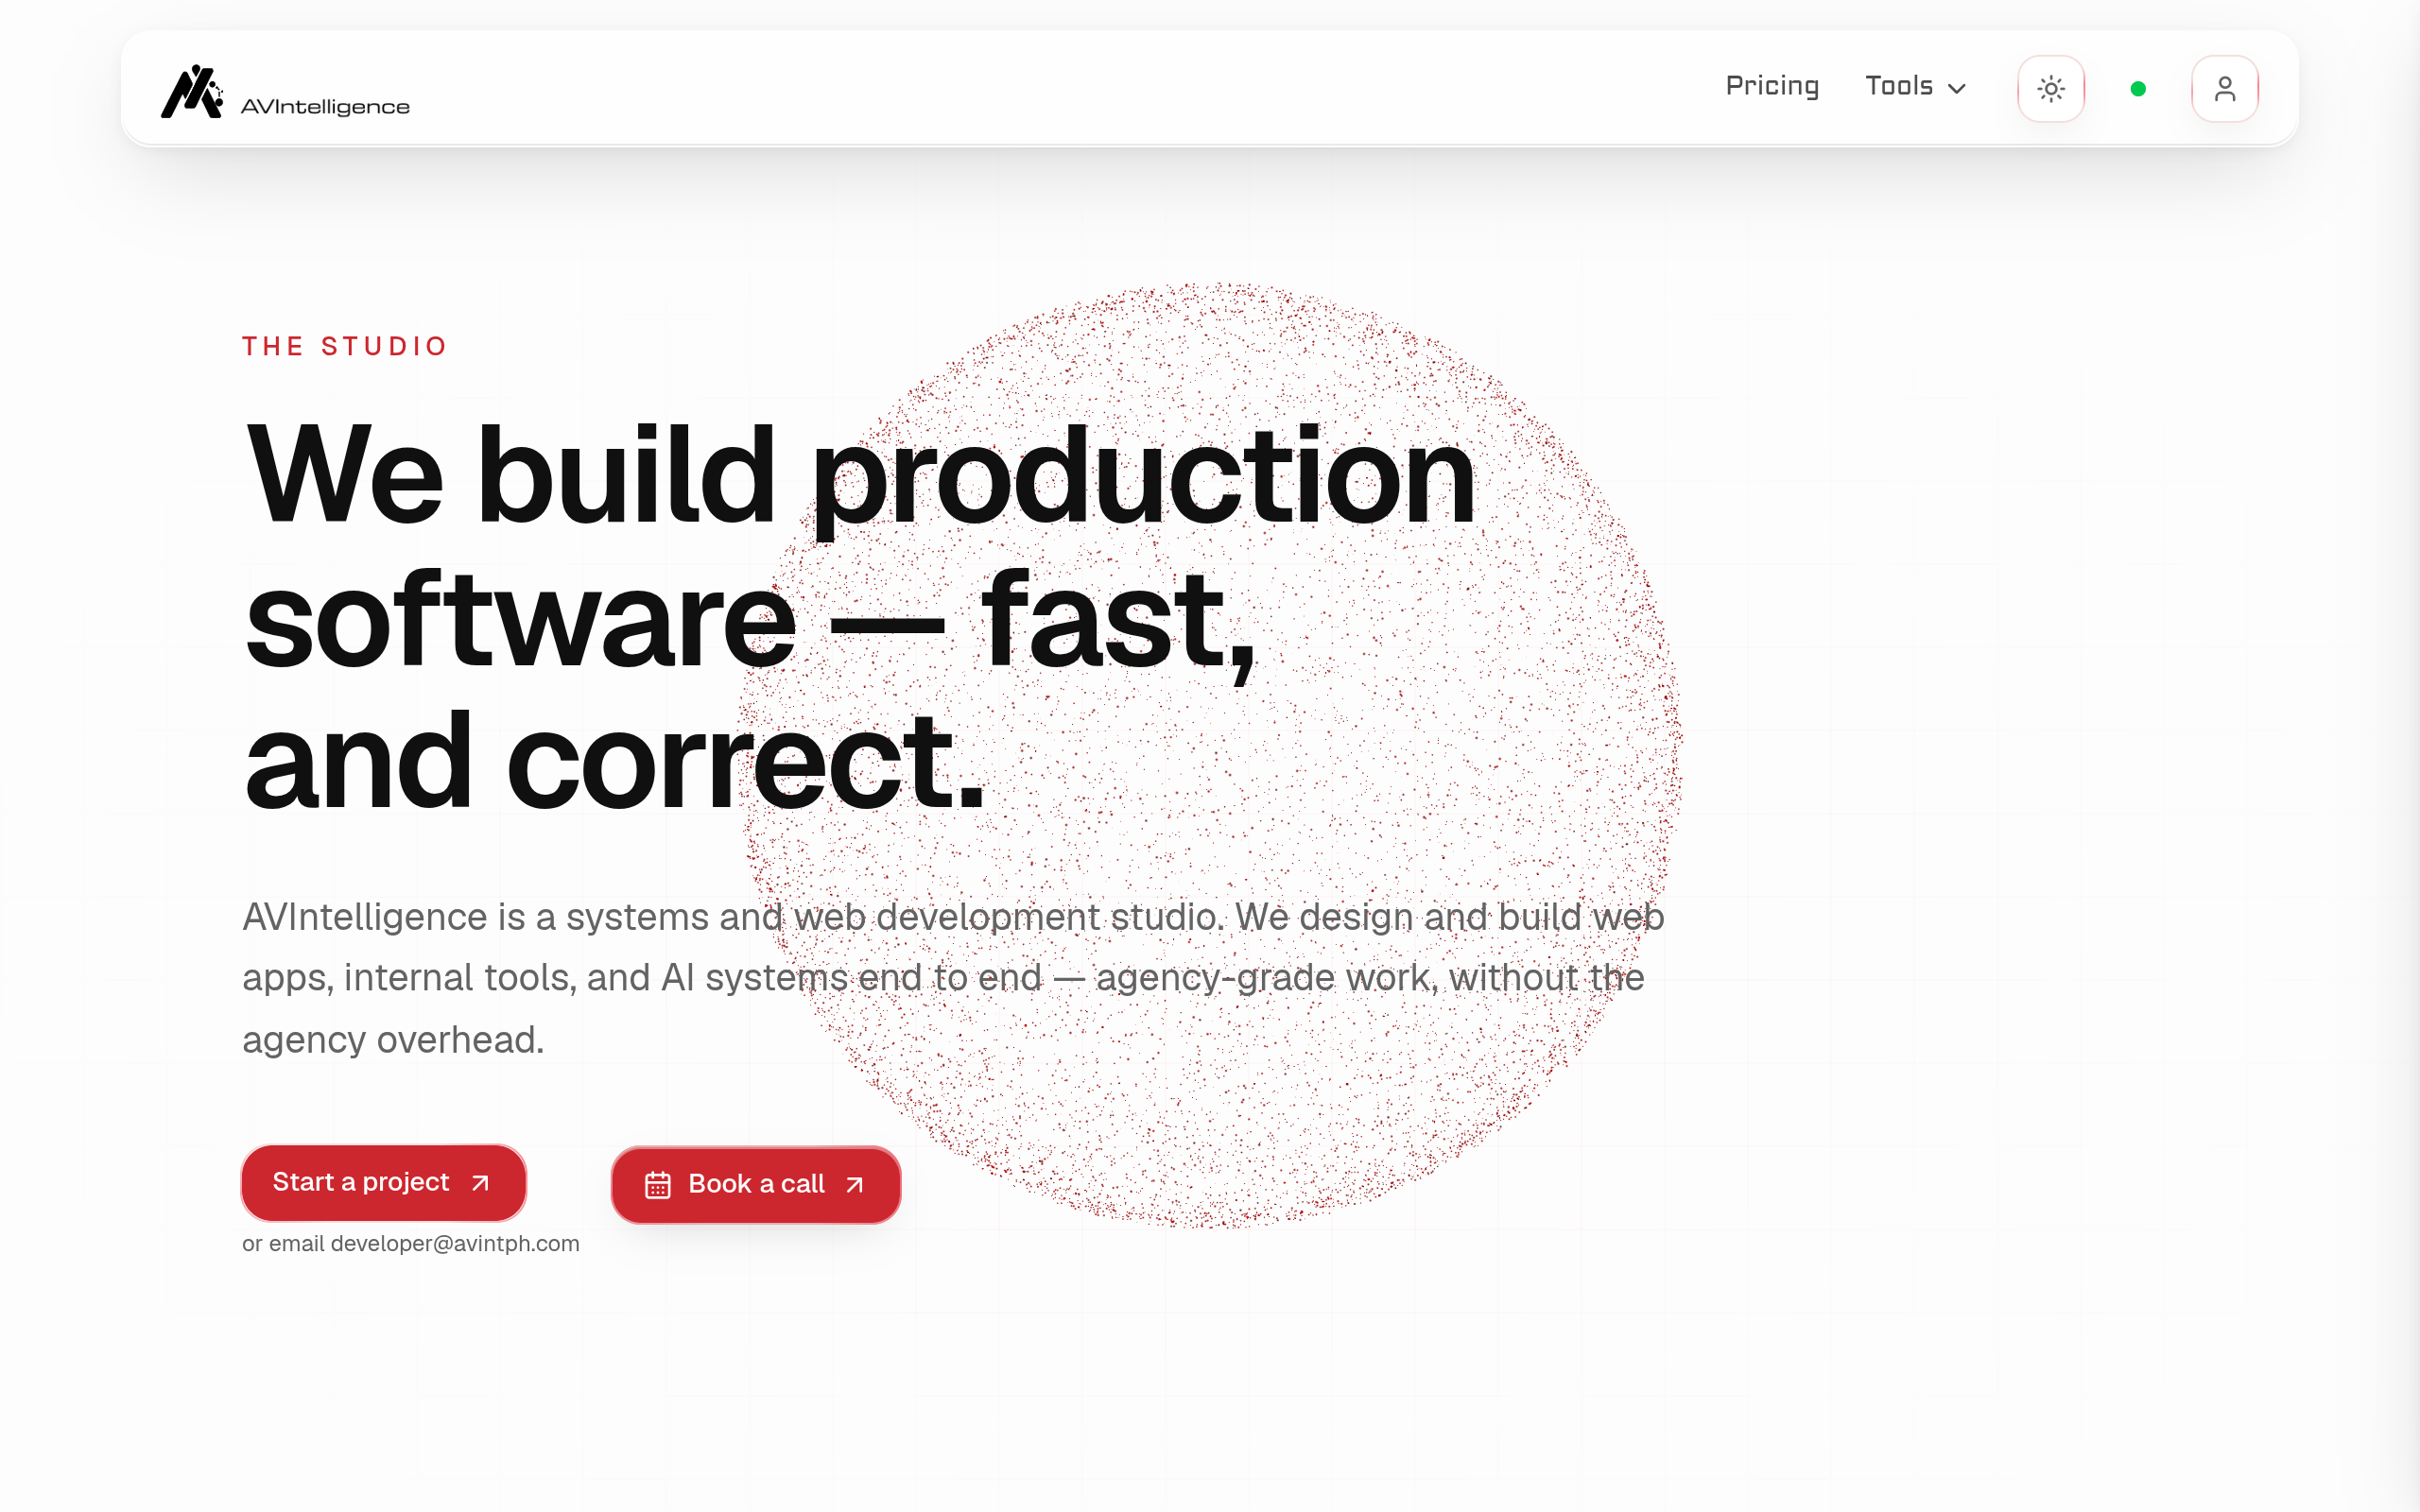Click the 'agency overhead.' paragraph line

point(393,1040)
